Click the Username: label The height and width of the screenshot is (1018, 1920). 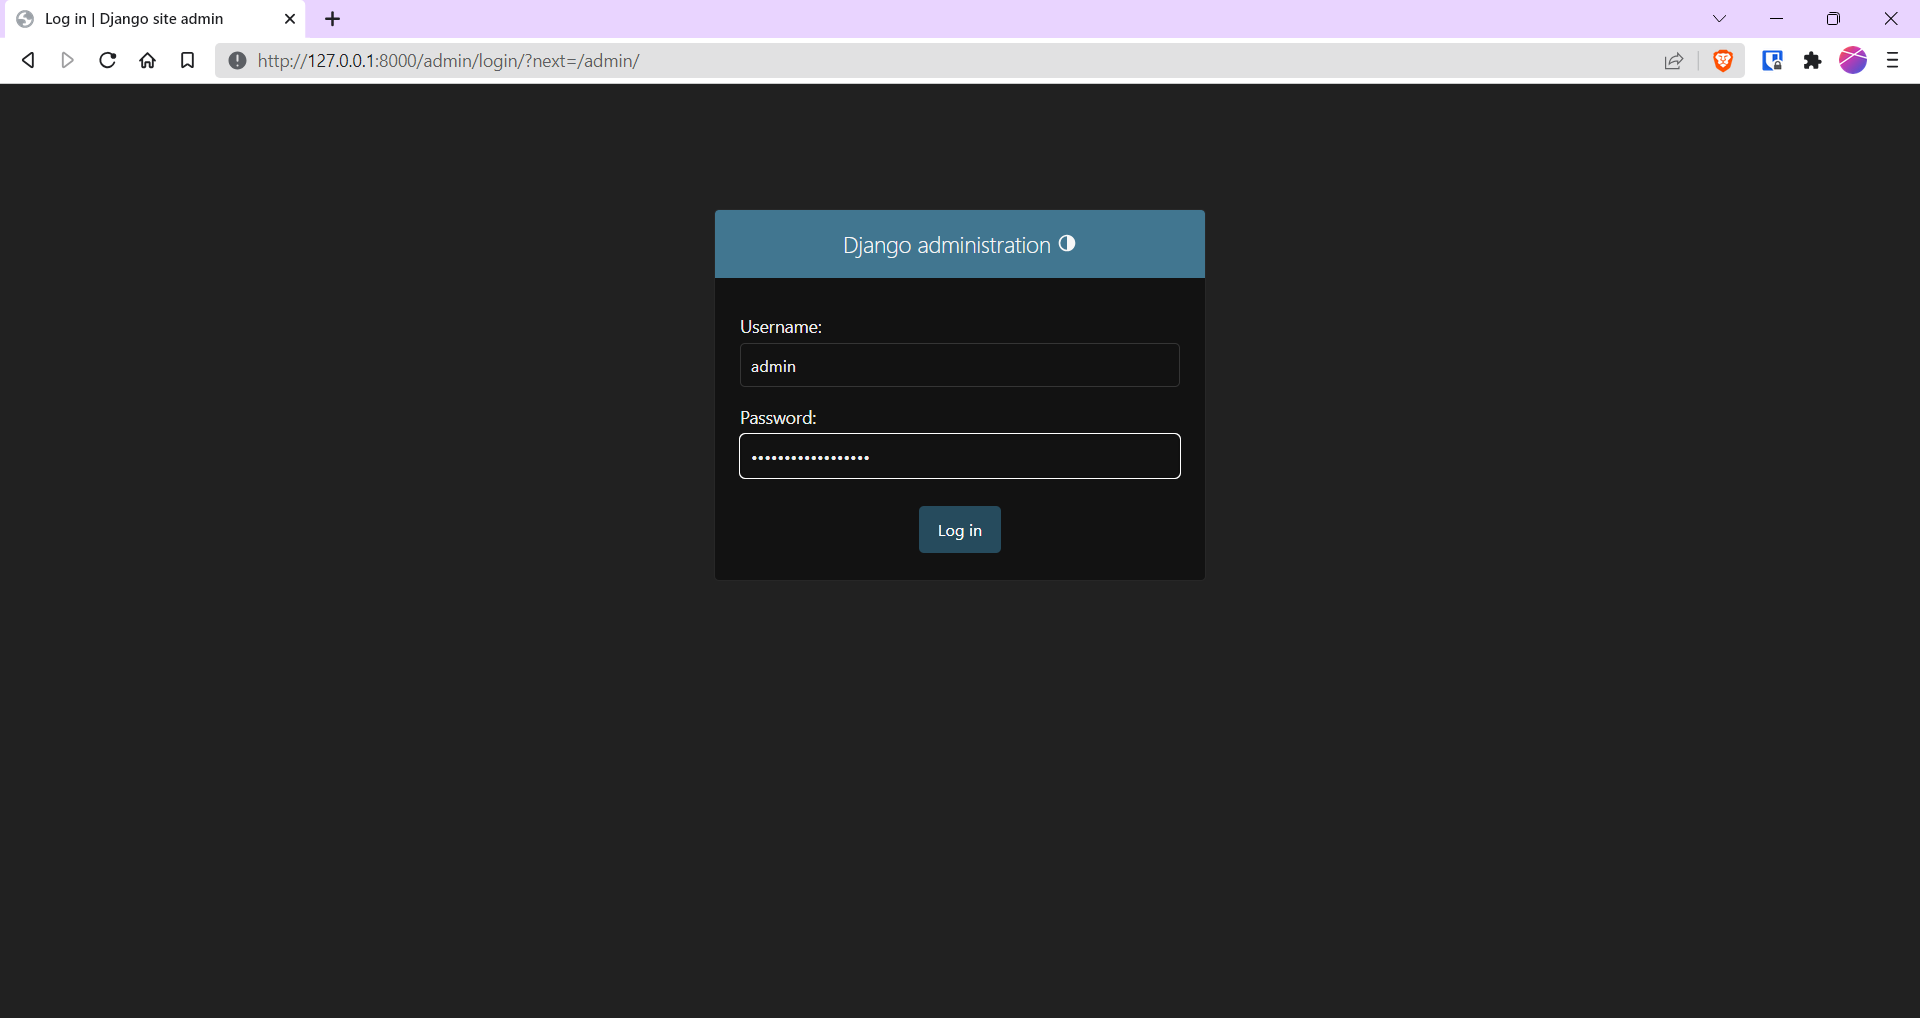[781, 327]
